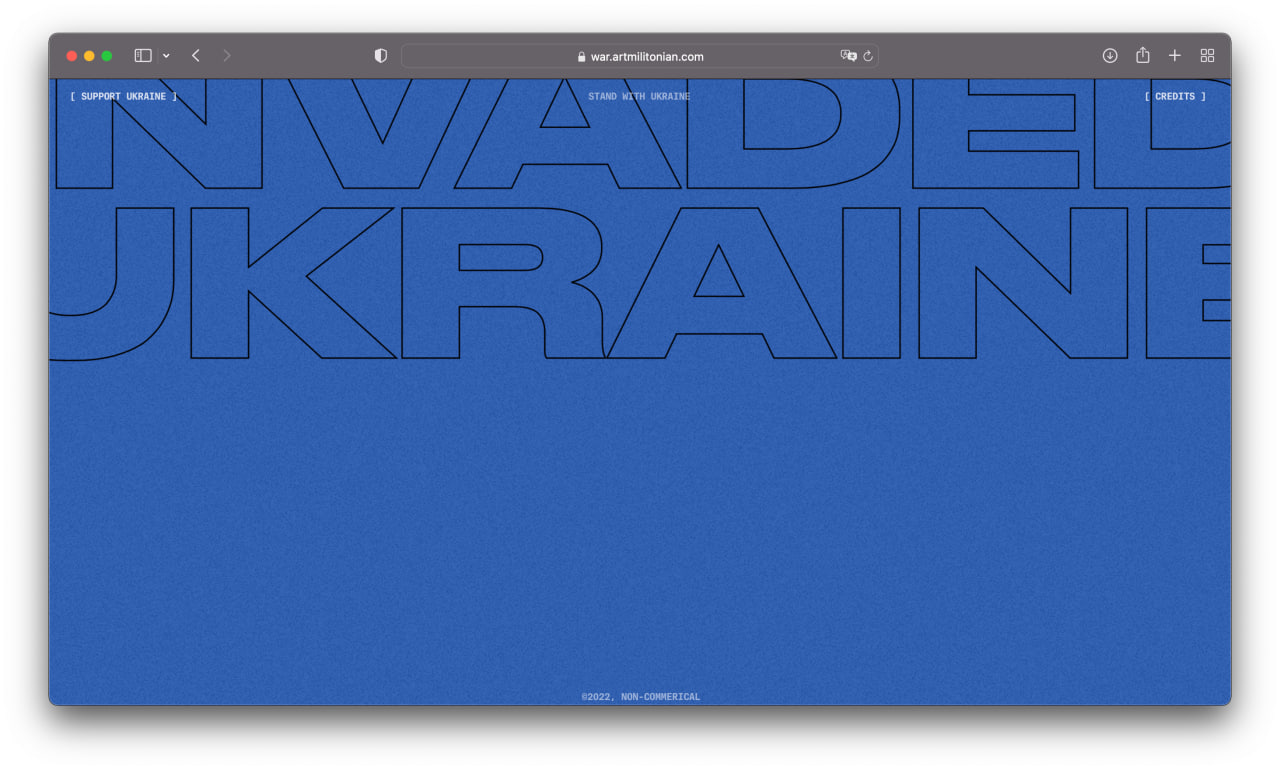
Task: Open the Support Ukraine link
Action: pyautogui.click(x=124, y=97)
